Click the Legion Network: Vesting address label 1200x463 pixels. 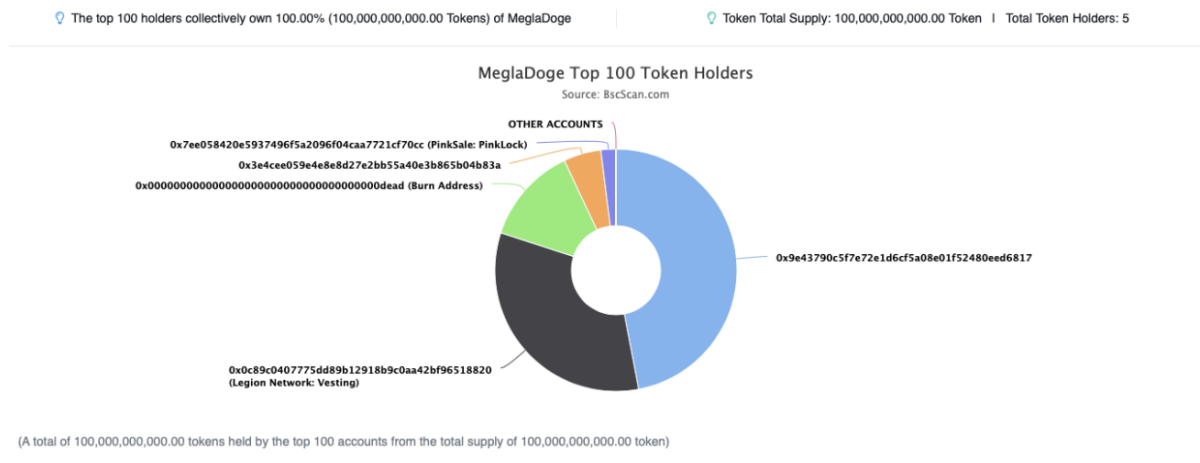(x=360, y=375)
